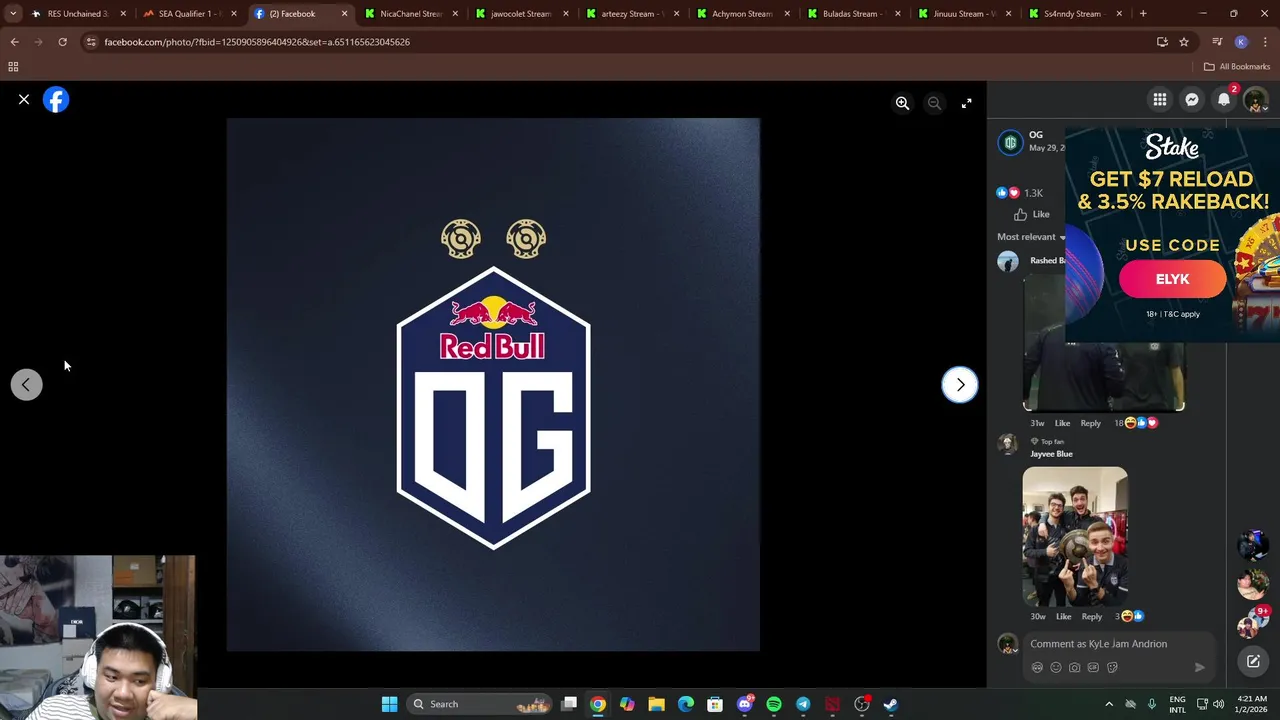Open the OG page avatar
This screenshot has width=1280, height=720.
coord(1011,141)
